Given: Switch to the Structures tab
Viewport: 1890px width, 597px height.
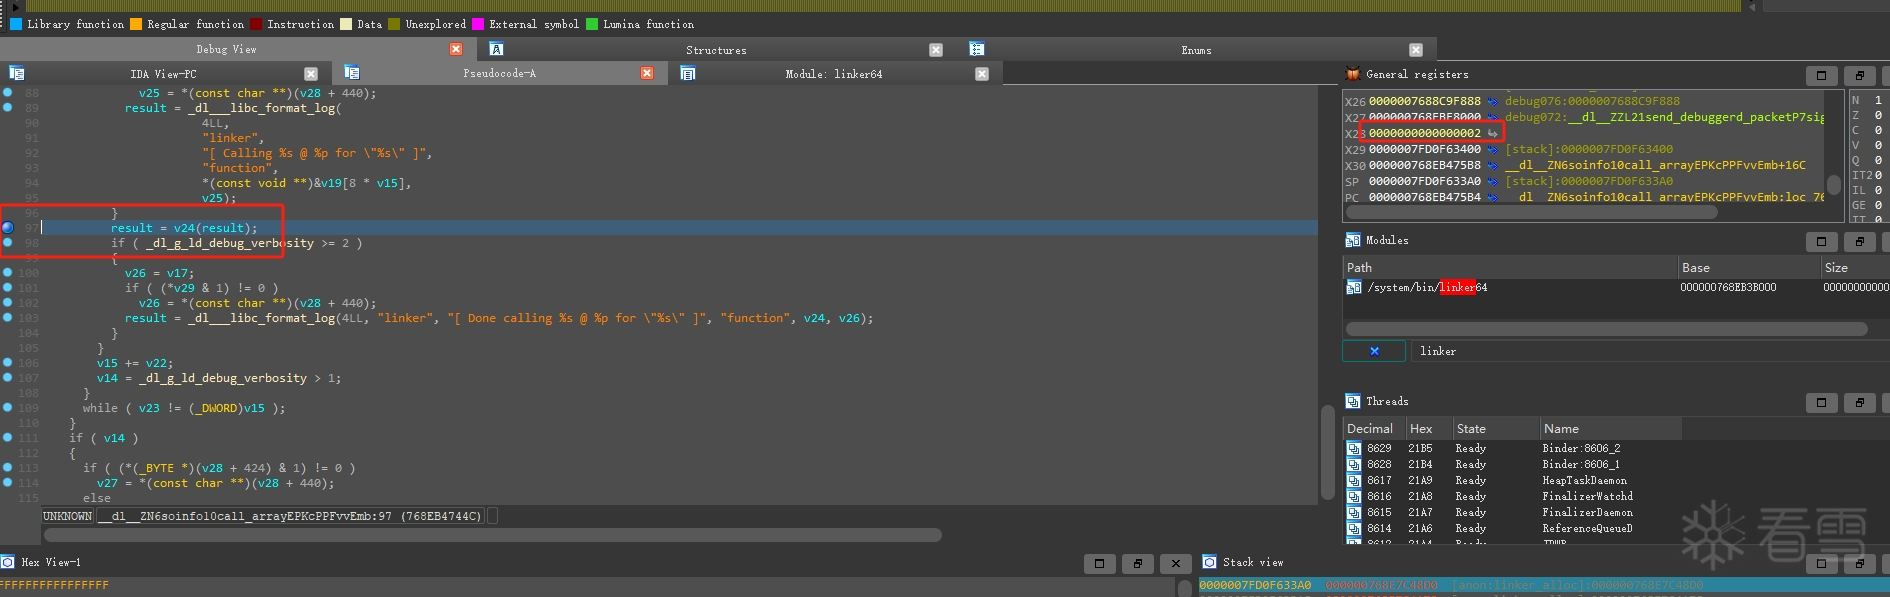Looking at the screenshot, I should coord(716,49).
